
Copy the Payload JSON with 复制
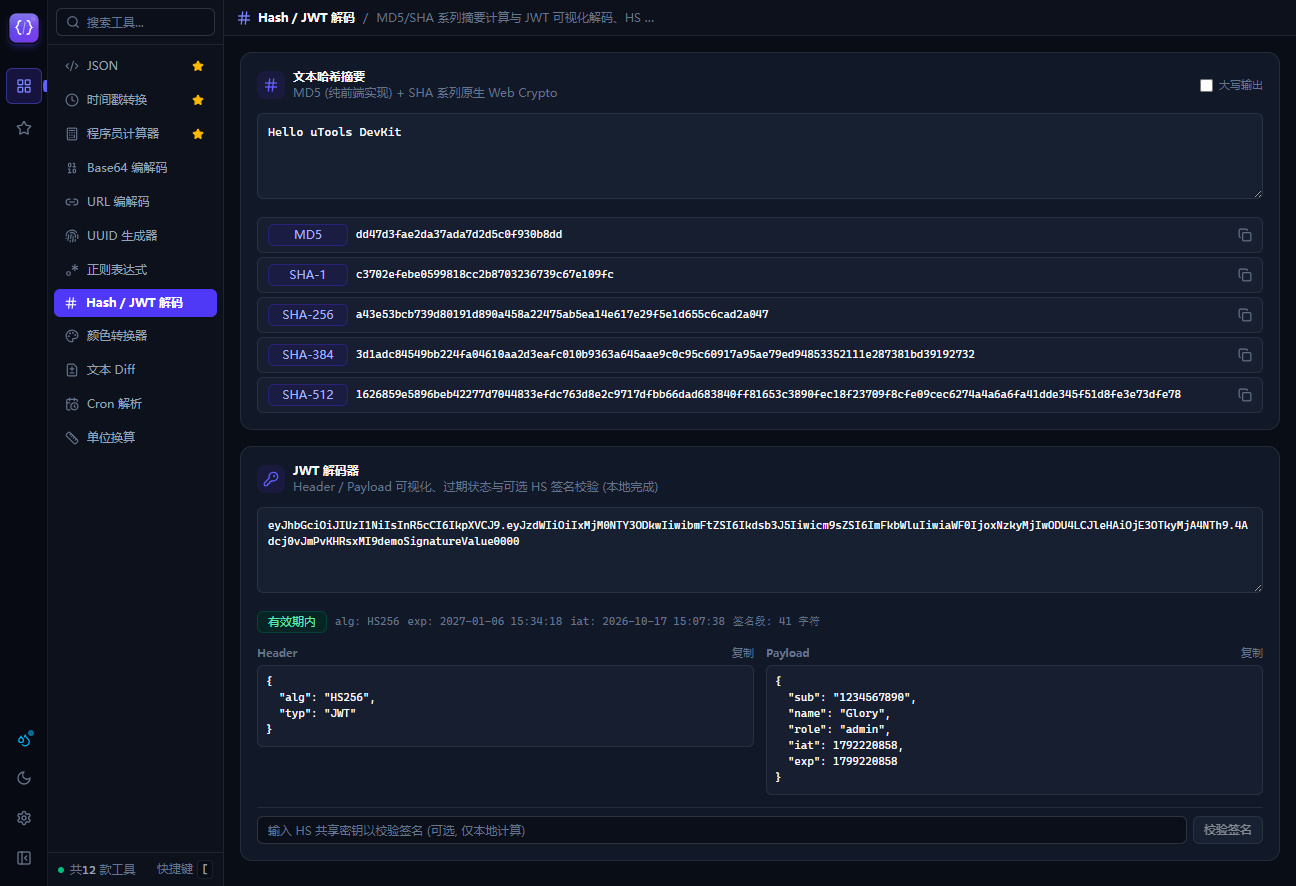point(1251,653)
